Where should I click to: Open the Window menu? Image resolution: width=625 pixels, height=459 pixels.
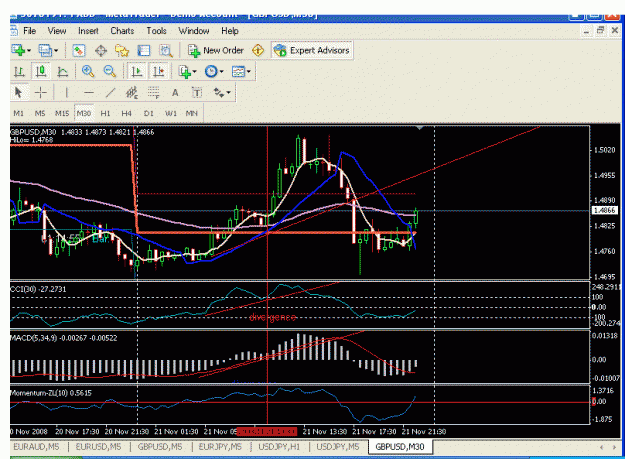pyautogui.click(x=194, y=31)
